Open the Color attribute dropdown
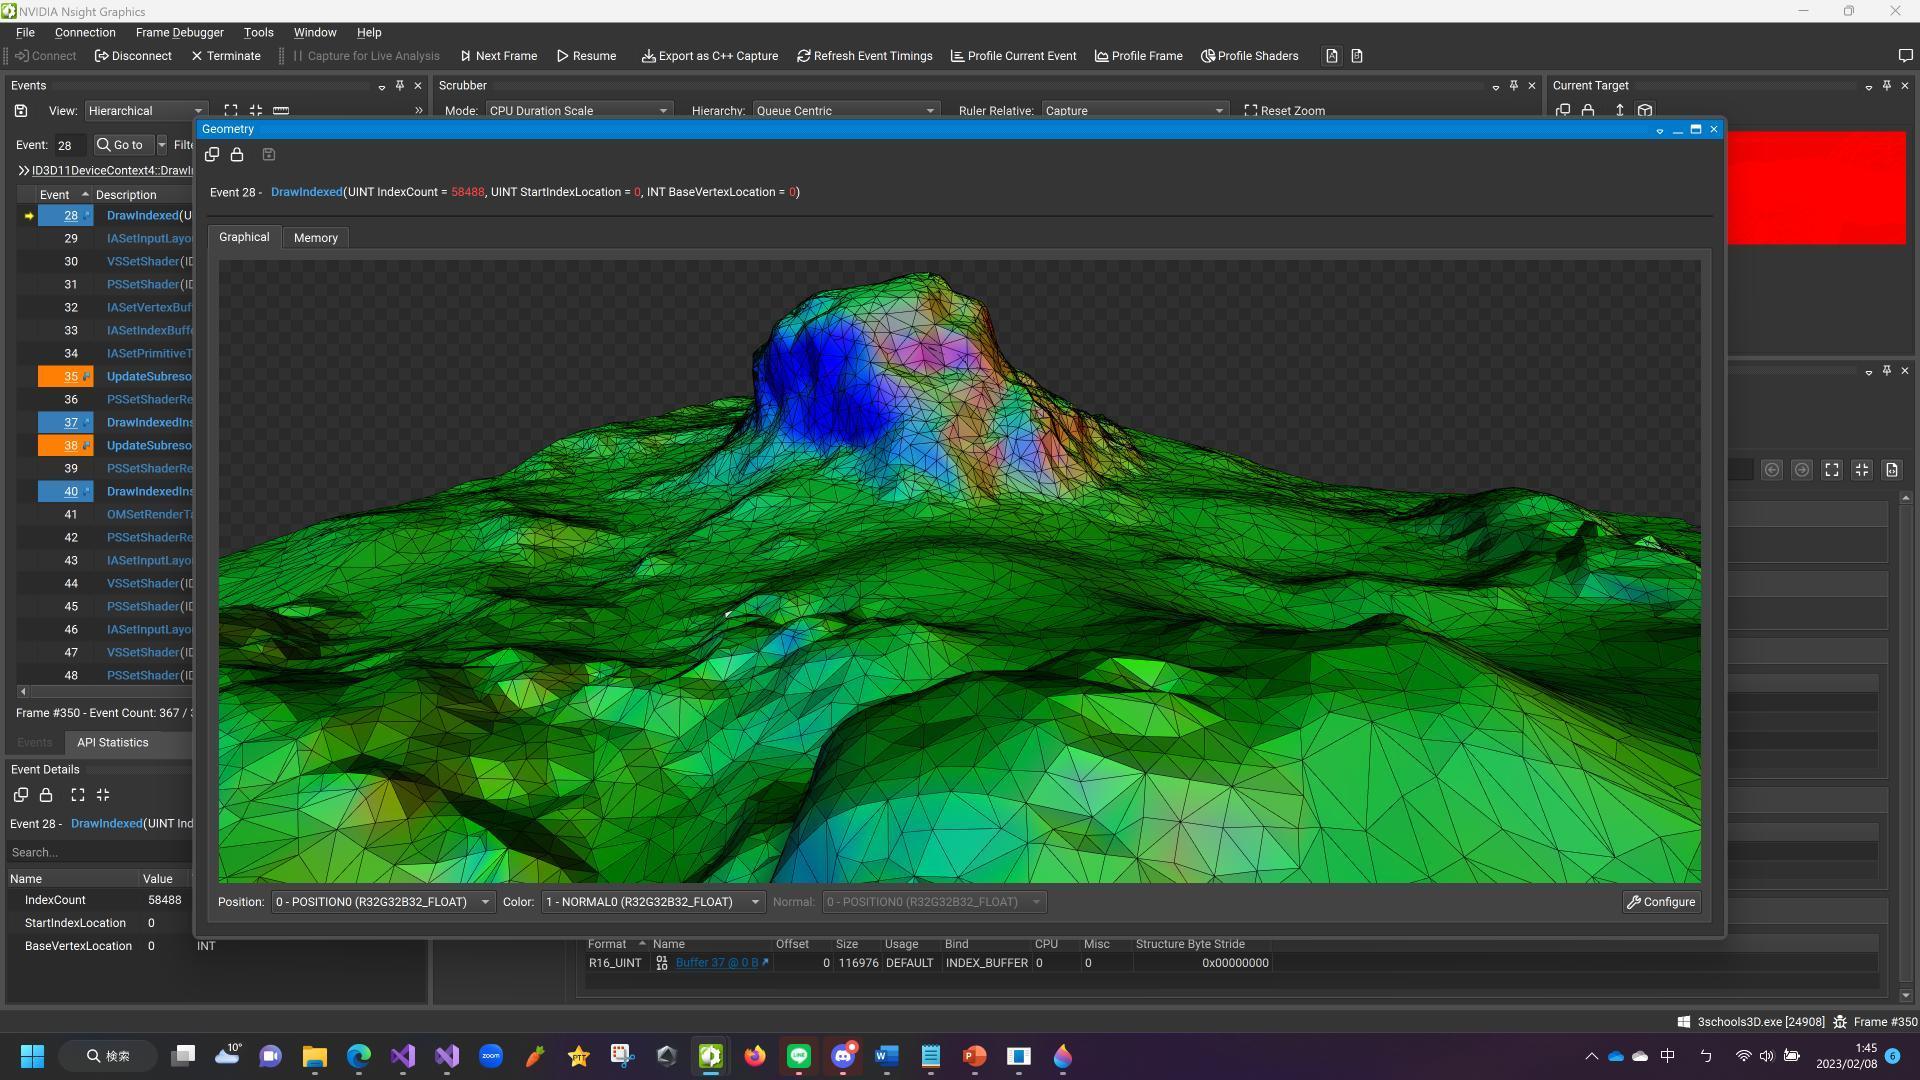Screen dimensions: 1920x1080 (653, 902)
